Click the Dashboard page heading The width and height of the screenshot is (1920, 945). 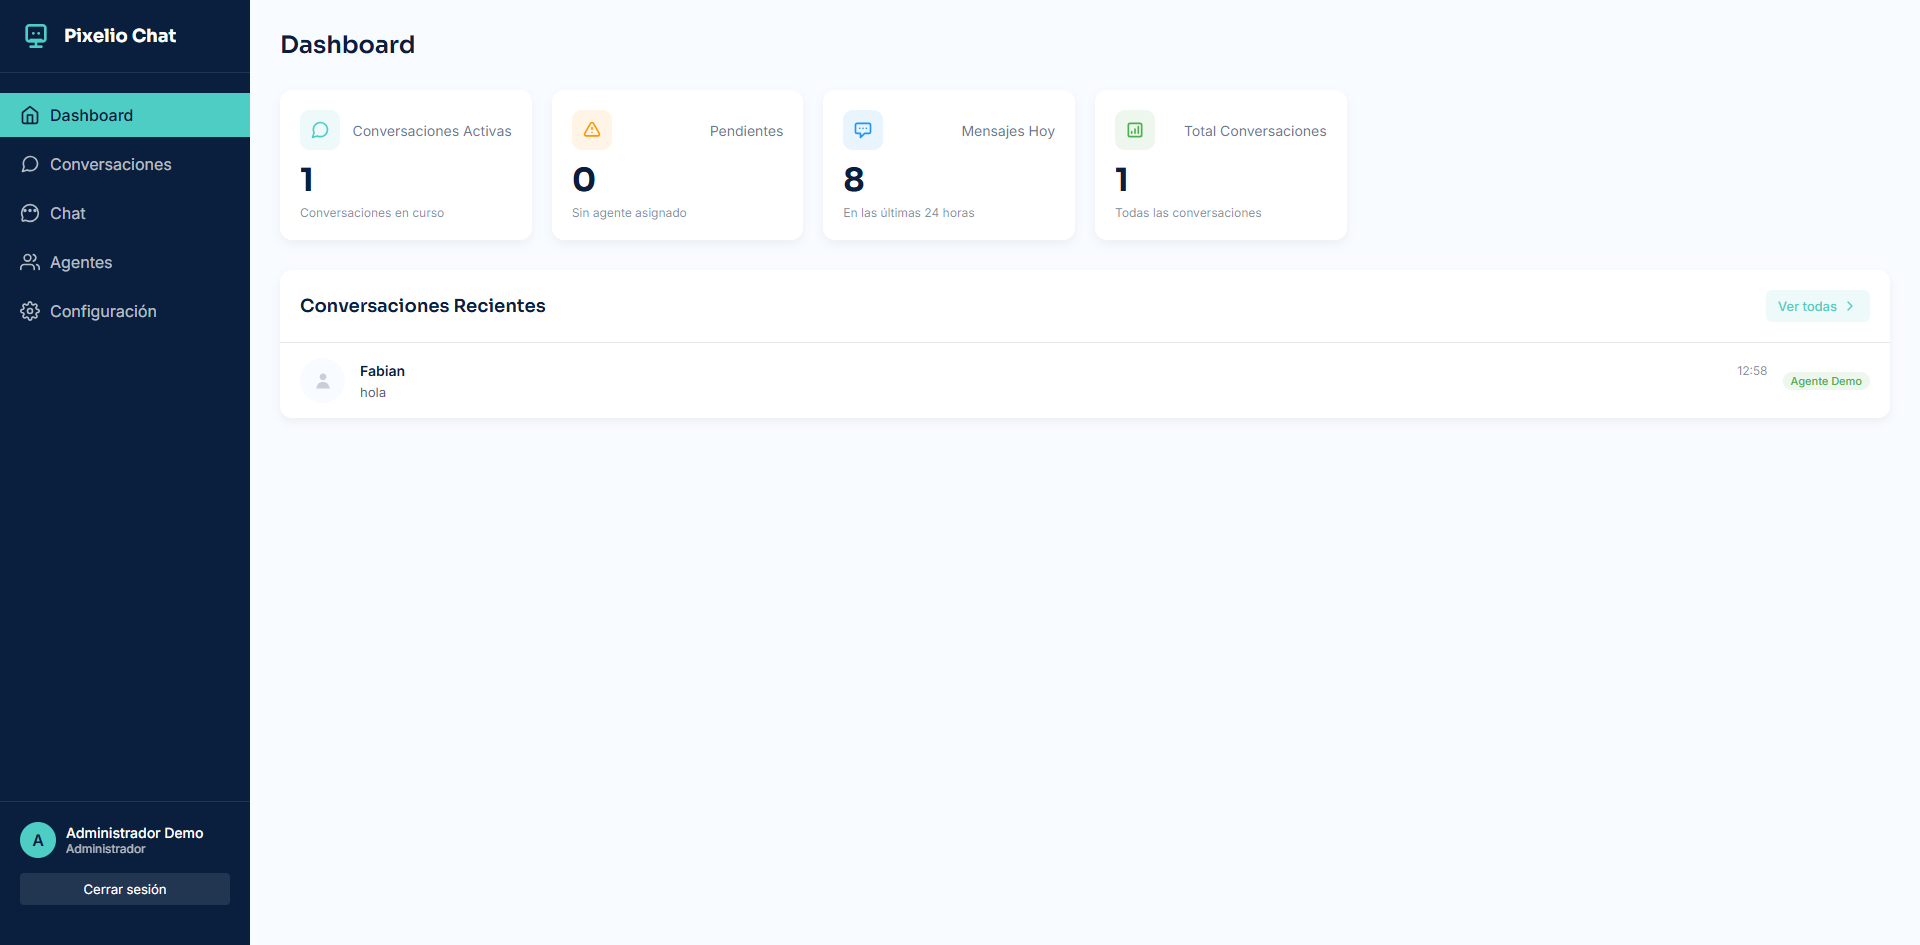click(347, 45)
